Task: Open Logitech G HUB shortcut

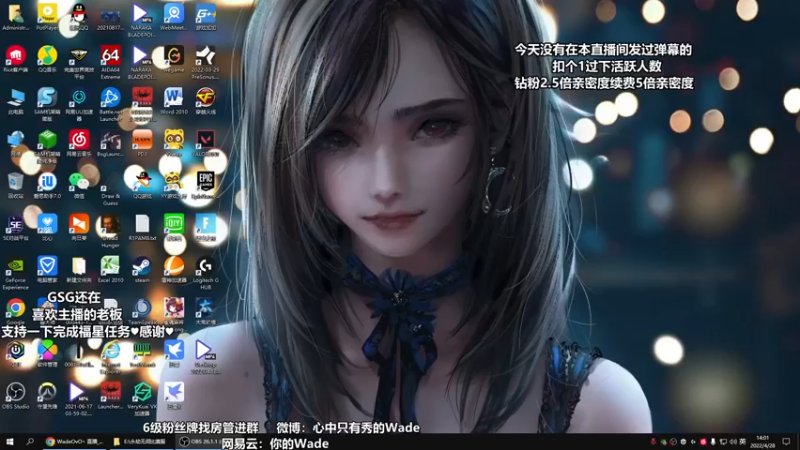Action: 205,273
